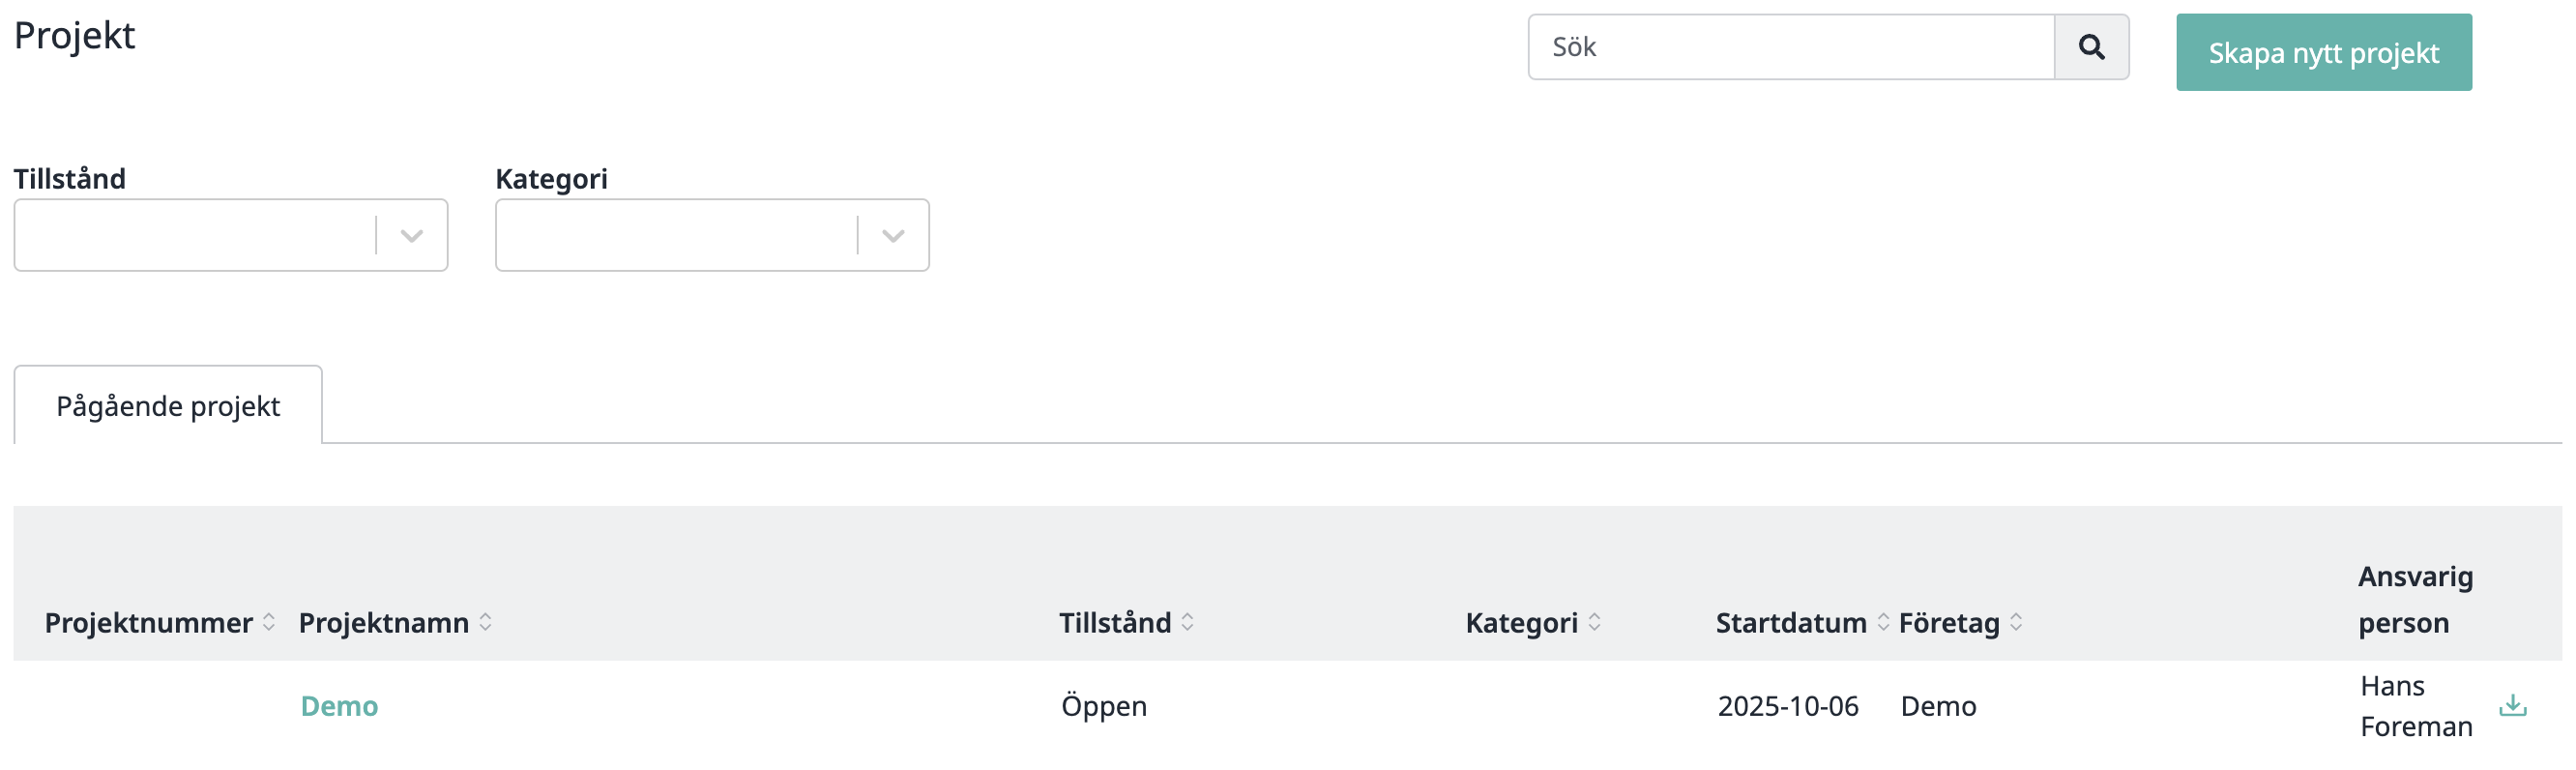Click the Projektnummer column header
2576x770 pixels.
(x=148, y=623)
